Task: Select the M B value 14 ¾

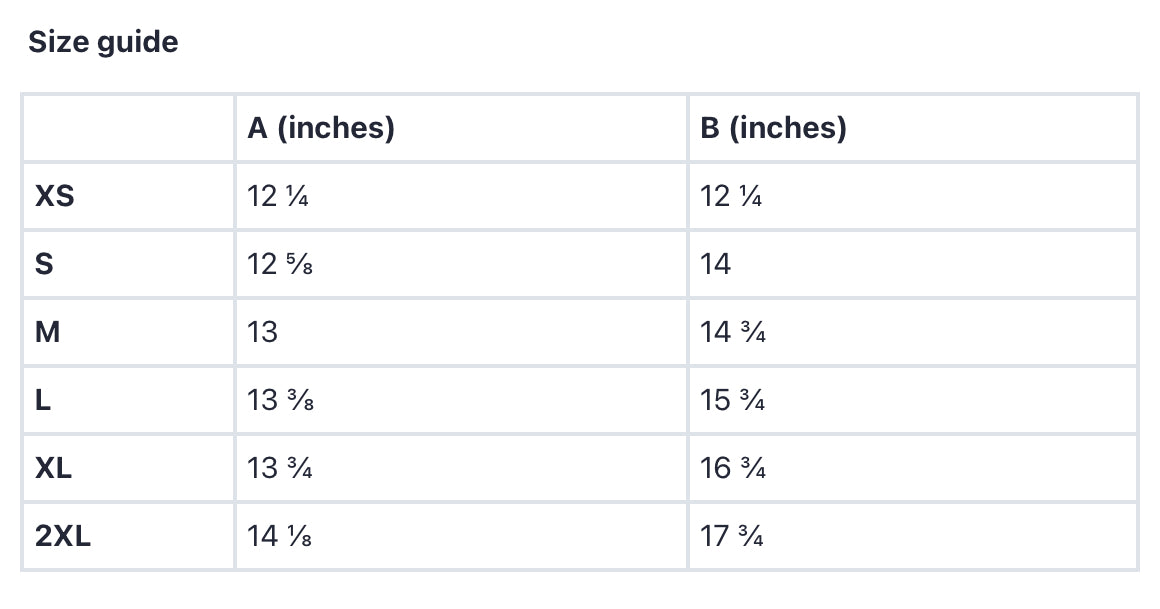Action: coord(733,332)
